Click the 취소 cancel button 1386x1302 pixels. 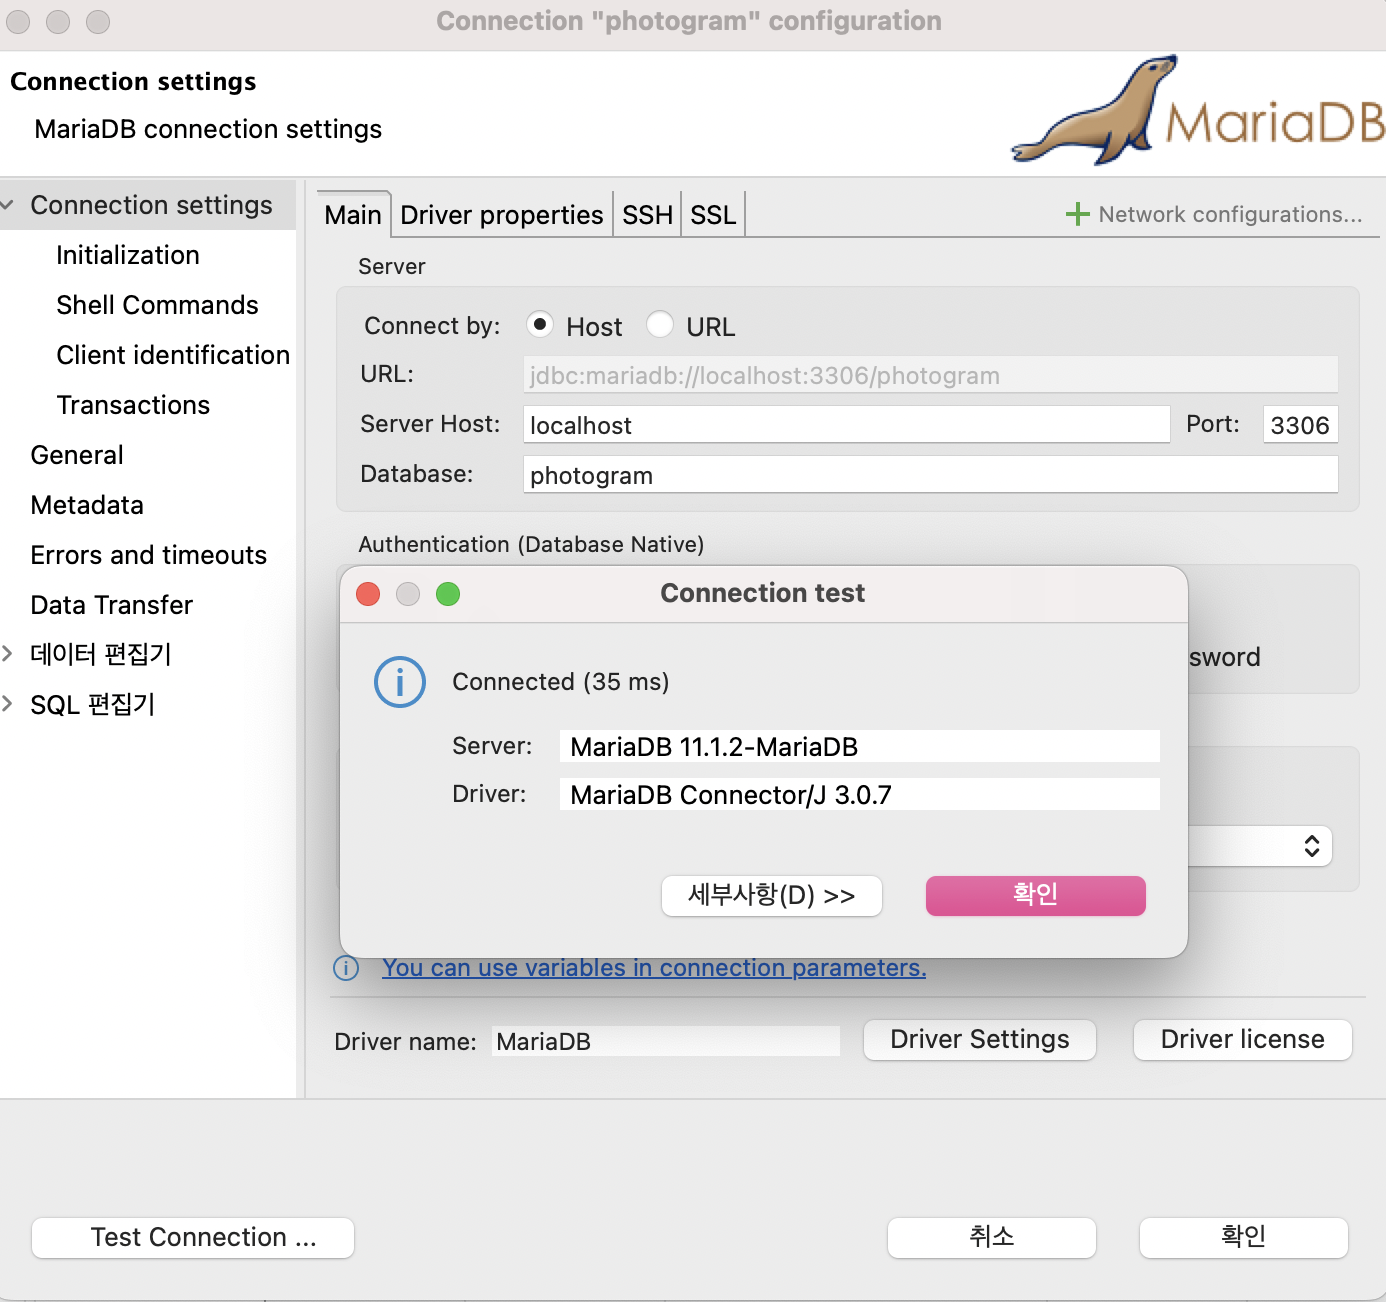(992, 1238)
